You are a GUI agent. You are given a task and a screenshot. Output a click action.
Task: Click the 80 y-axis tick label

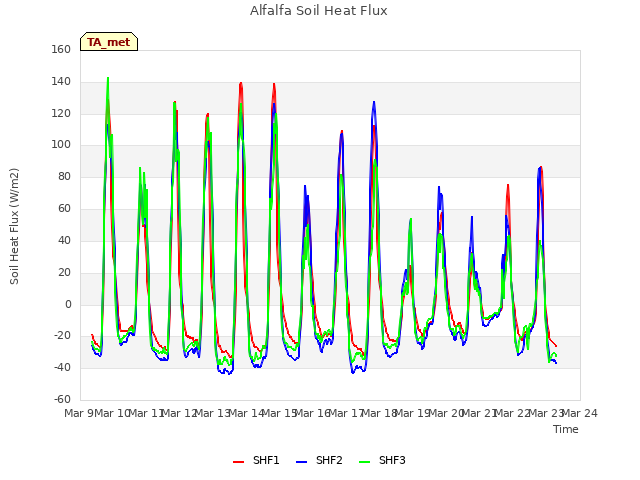64,176
